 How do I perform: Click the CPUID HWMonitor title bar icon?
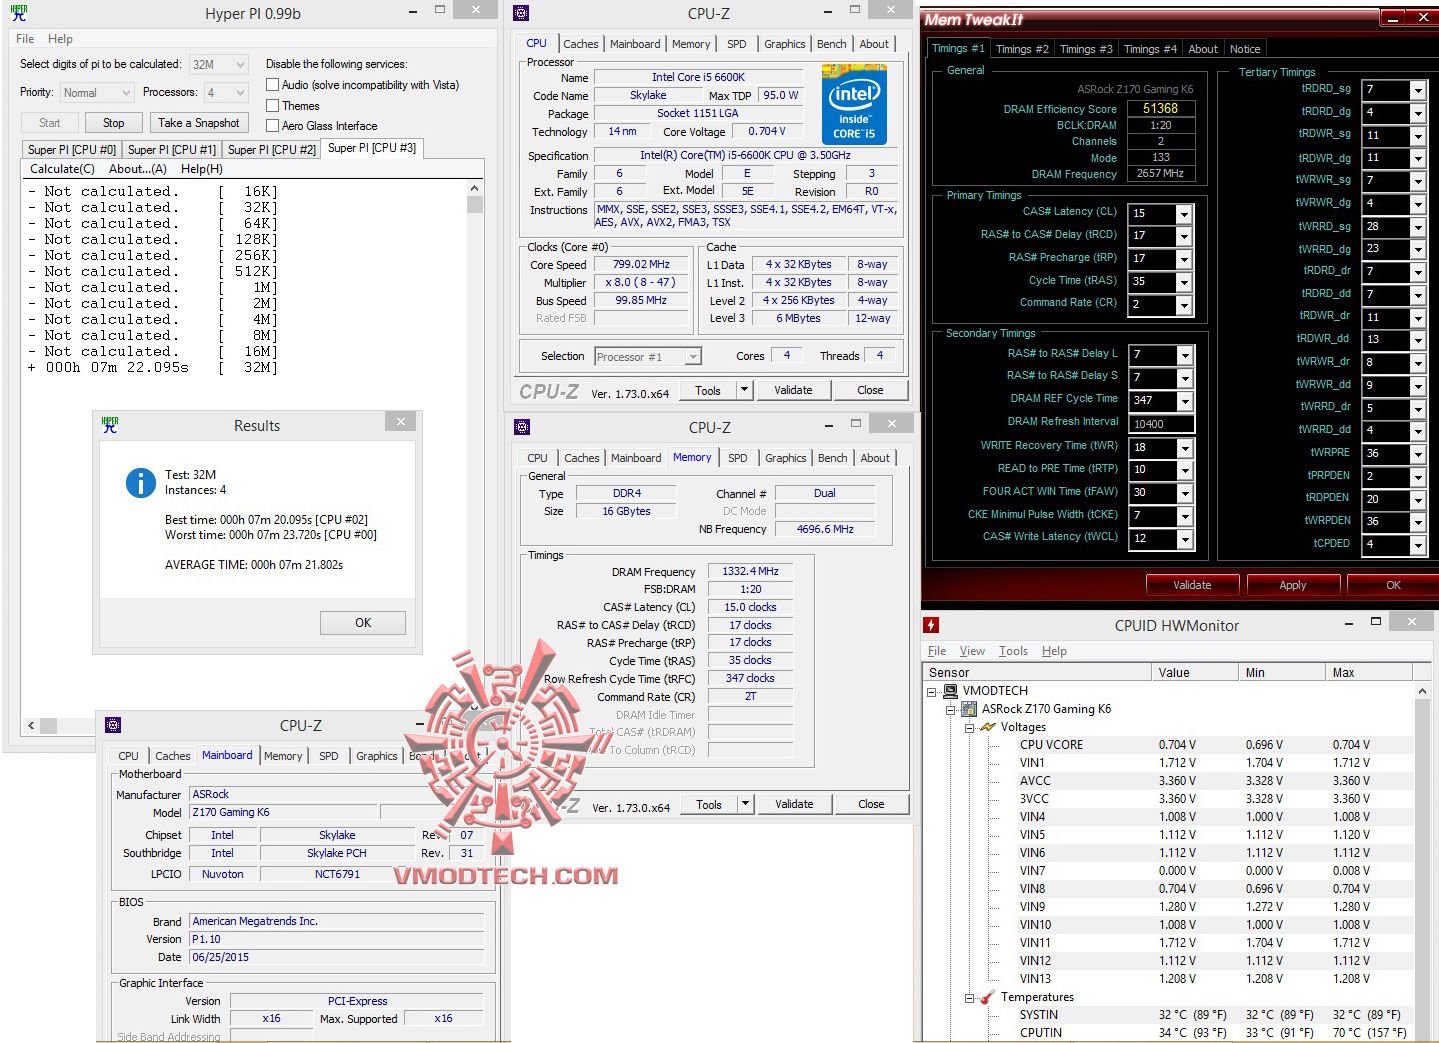(x=931, y=625)
